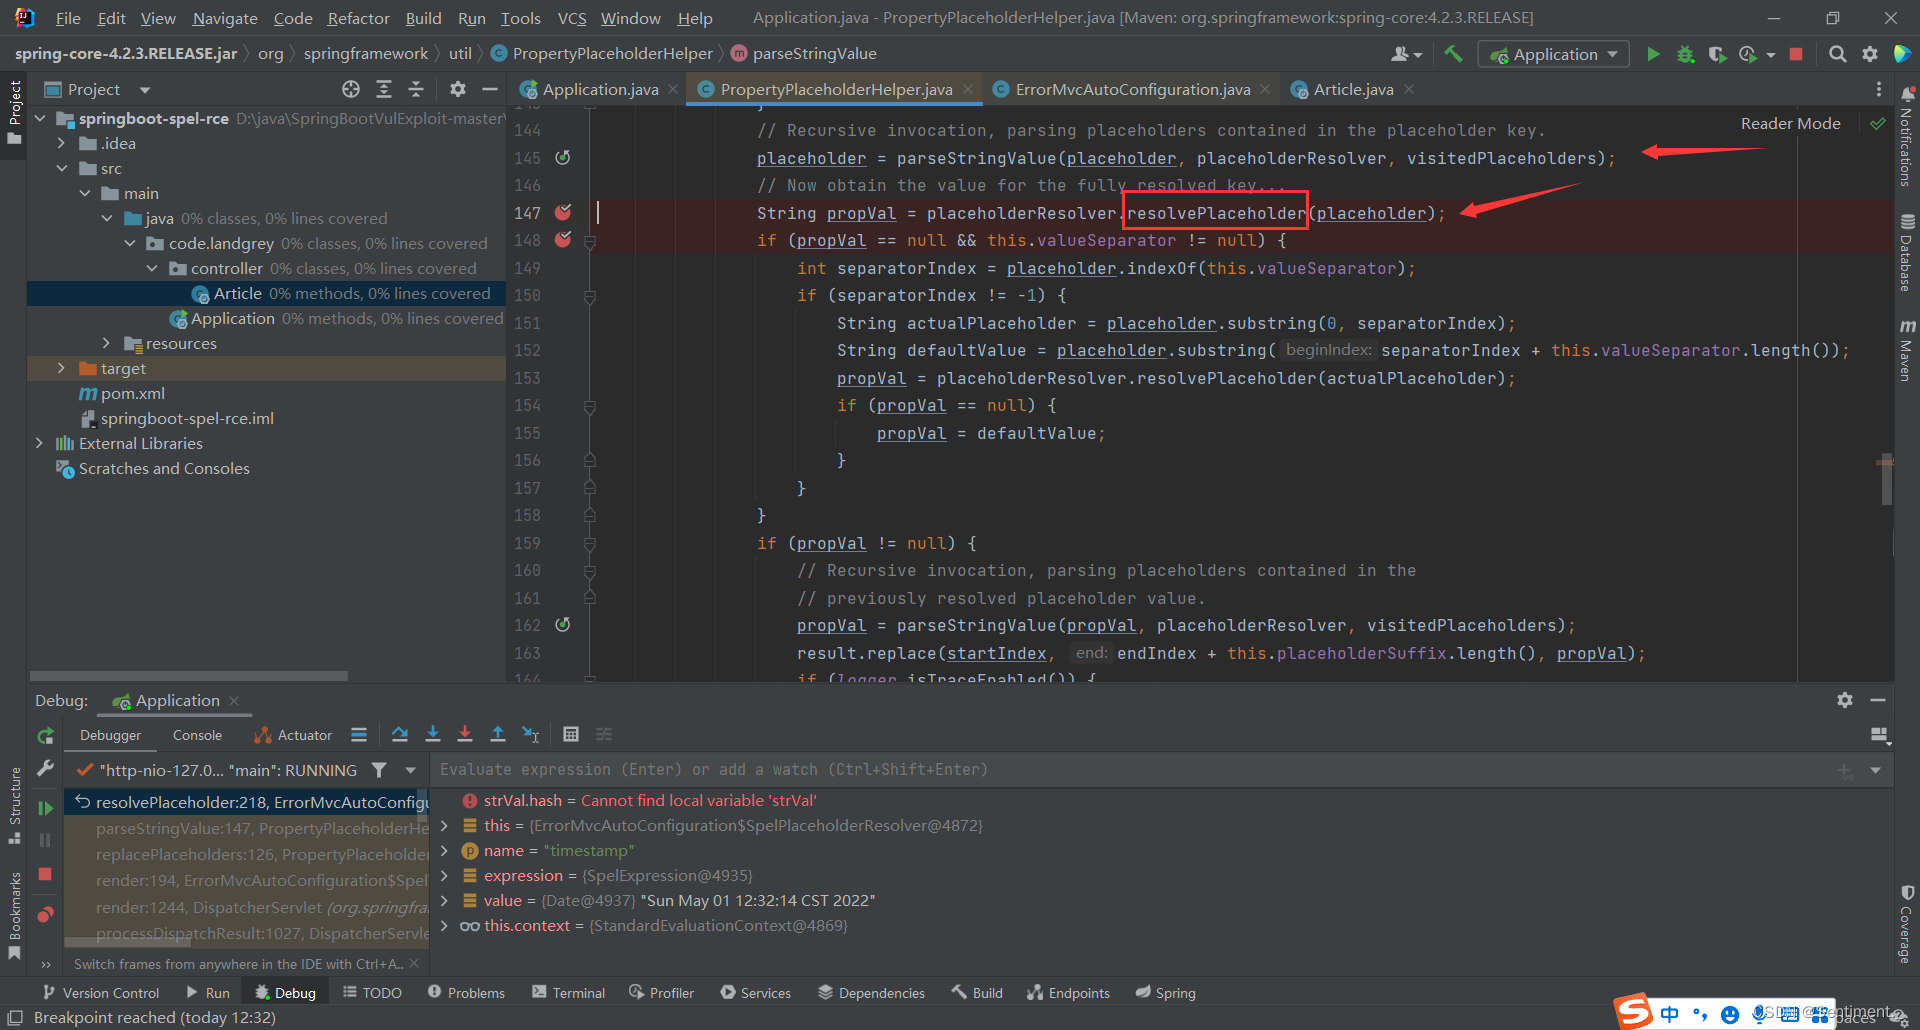Click Select Opened File target icon
Screen dimensions: 1920x1030
[351, 89]
